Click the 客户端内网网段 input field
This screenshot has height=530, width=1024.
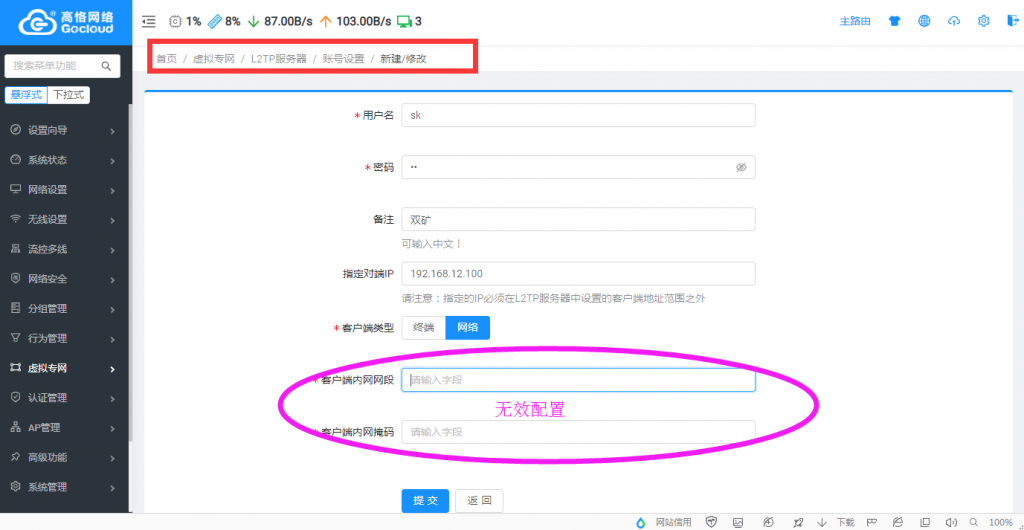pyautogui.click(x=578, y=380)
